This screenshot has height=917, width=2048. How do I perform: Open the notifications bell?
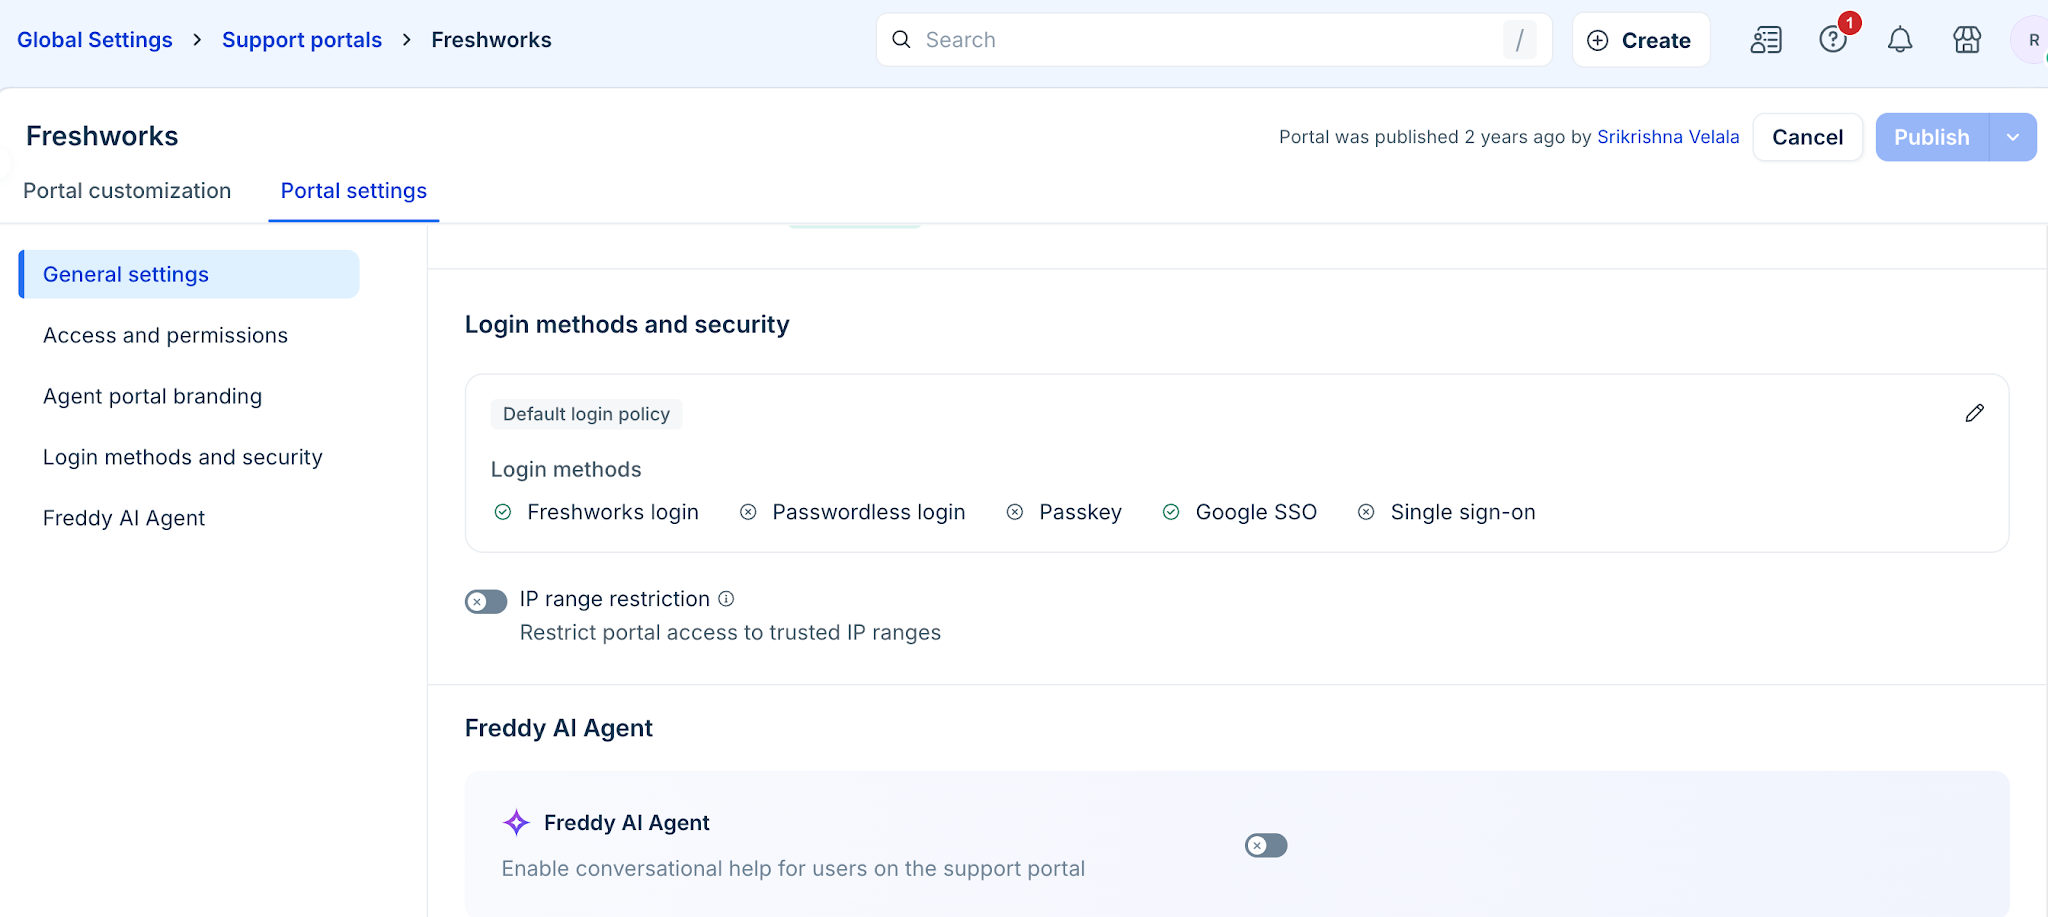pos(1900,40)
